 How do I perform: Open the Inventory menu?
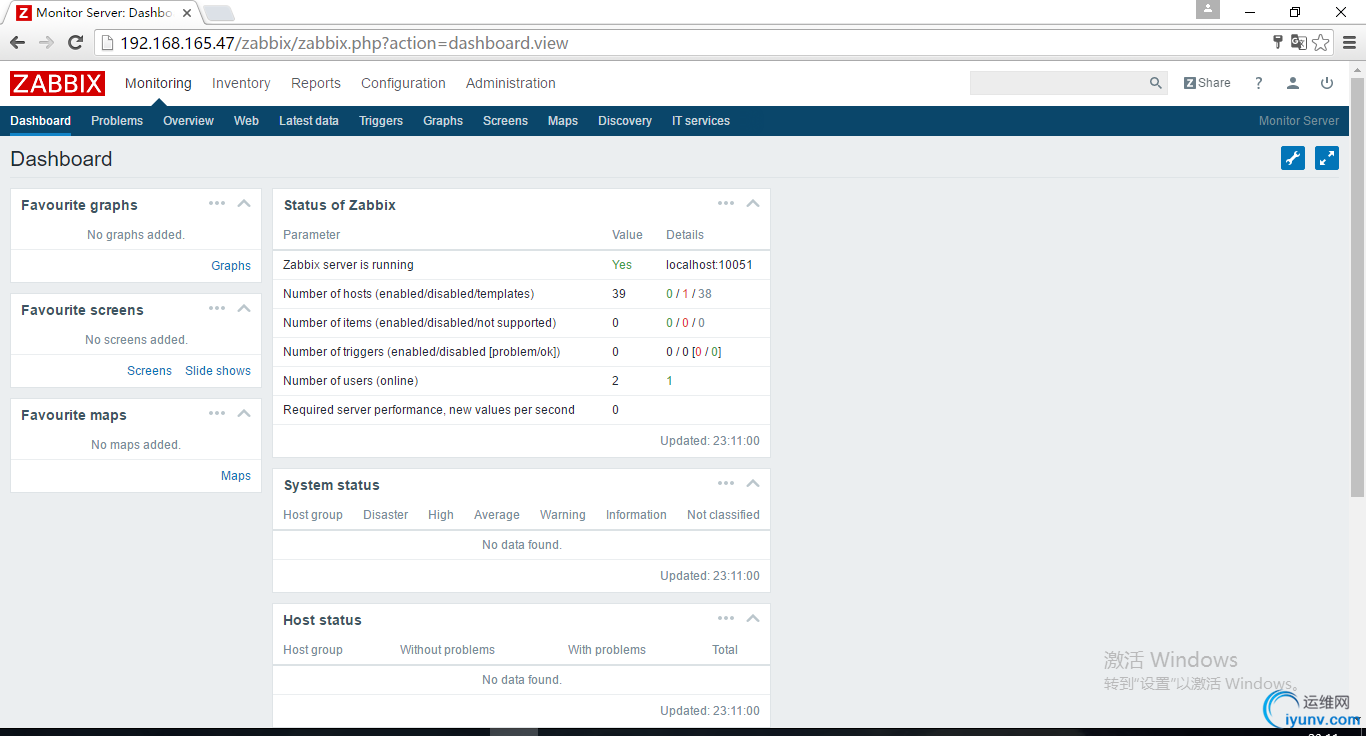coord(241,83)
